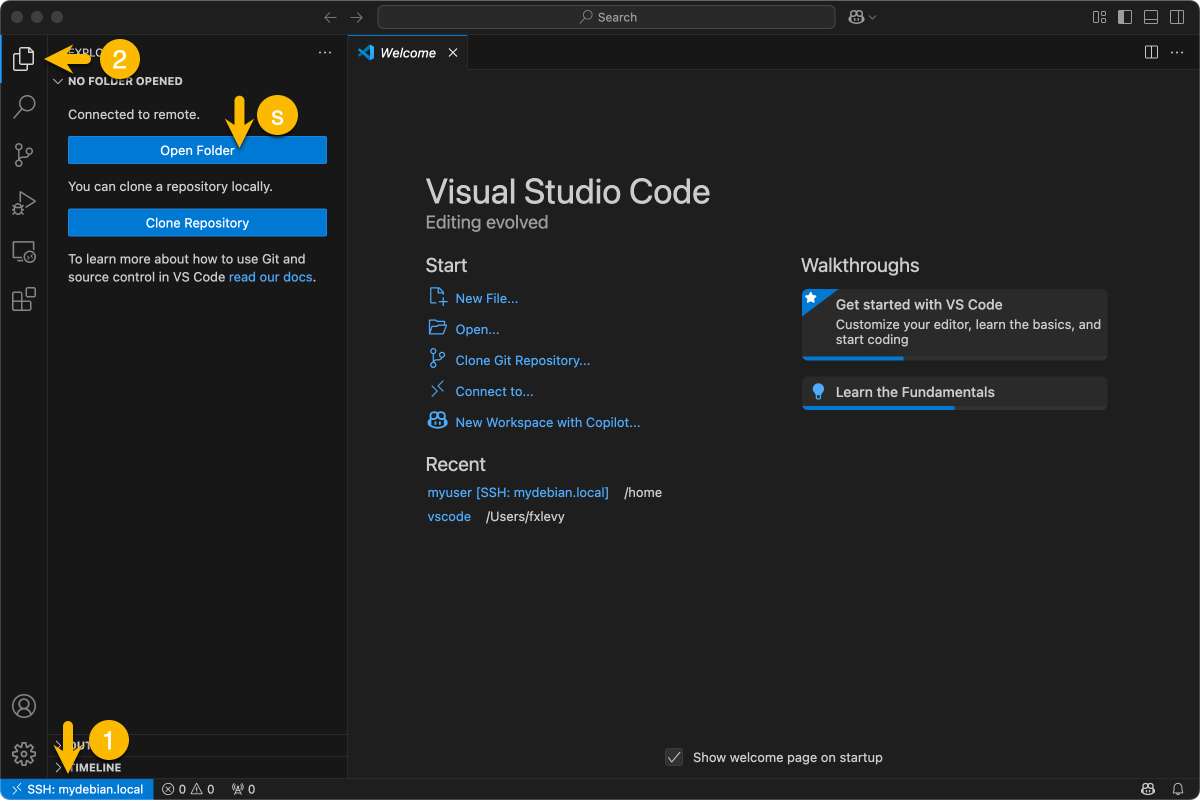This screenshot has width=1200, height=800.
Task: Toggle the bottom panel layout button
Action: [x=1151, y=17]
